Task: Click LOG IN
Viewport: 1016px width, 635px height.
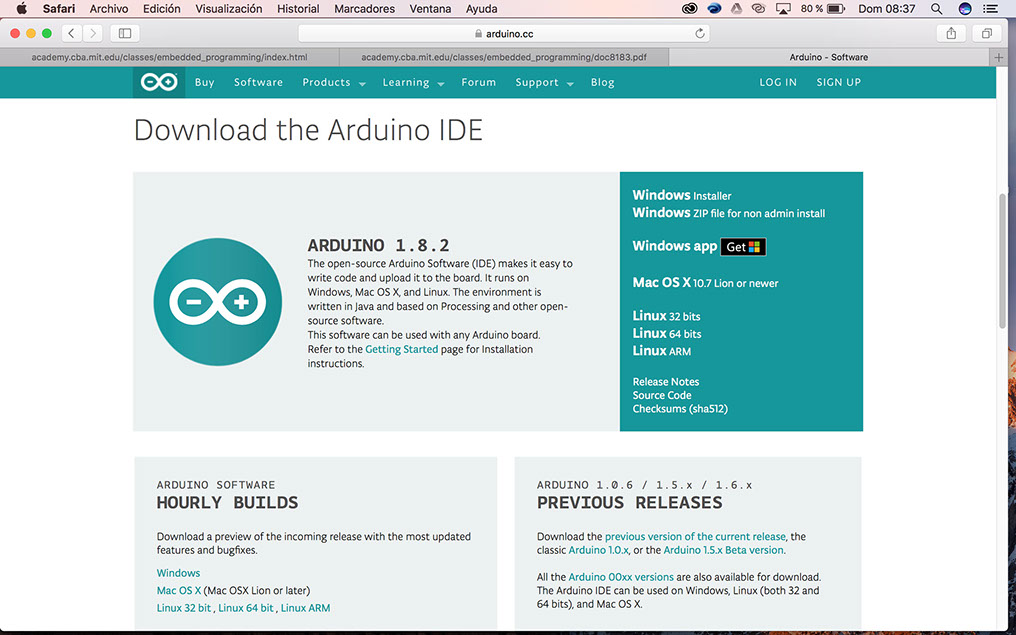Action: (778, 82)
